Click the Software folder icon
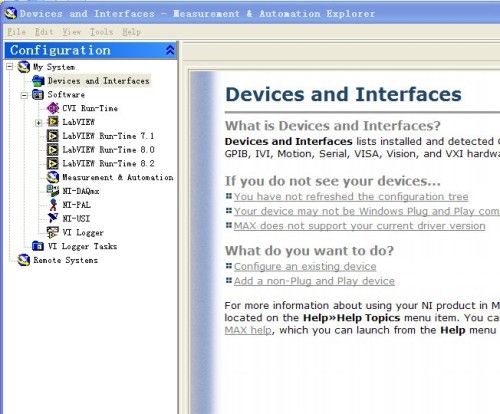Screen dimensions: 500x414 (x=38, y=95)
